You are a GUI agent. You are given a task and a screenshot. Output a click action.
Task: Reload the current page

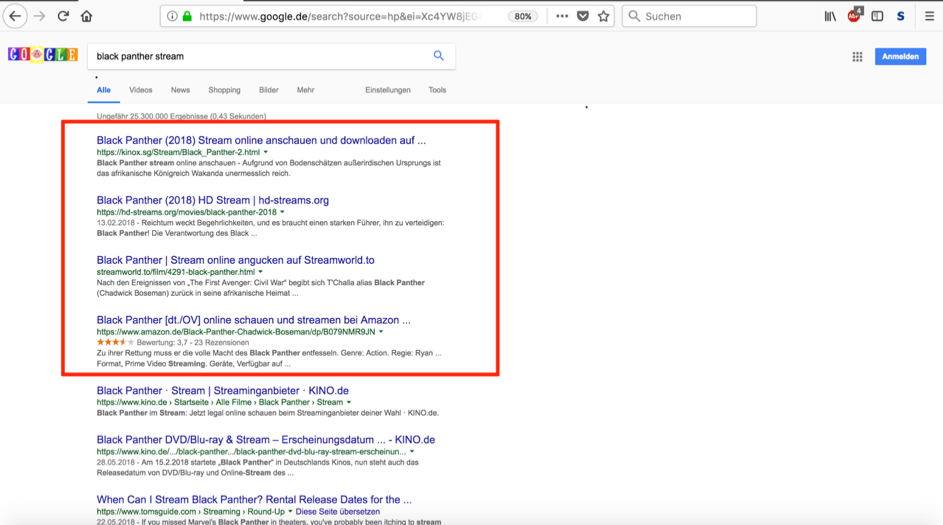pos(63,16)
